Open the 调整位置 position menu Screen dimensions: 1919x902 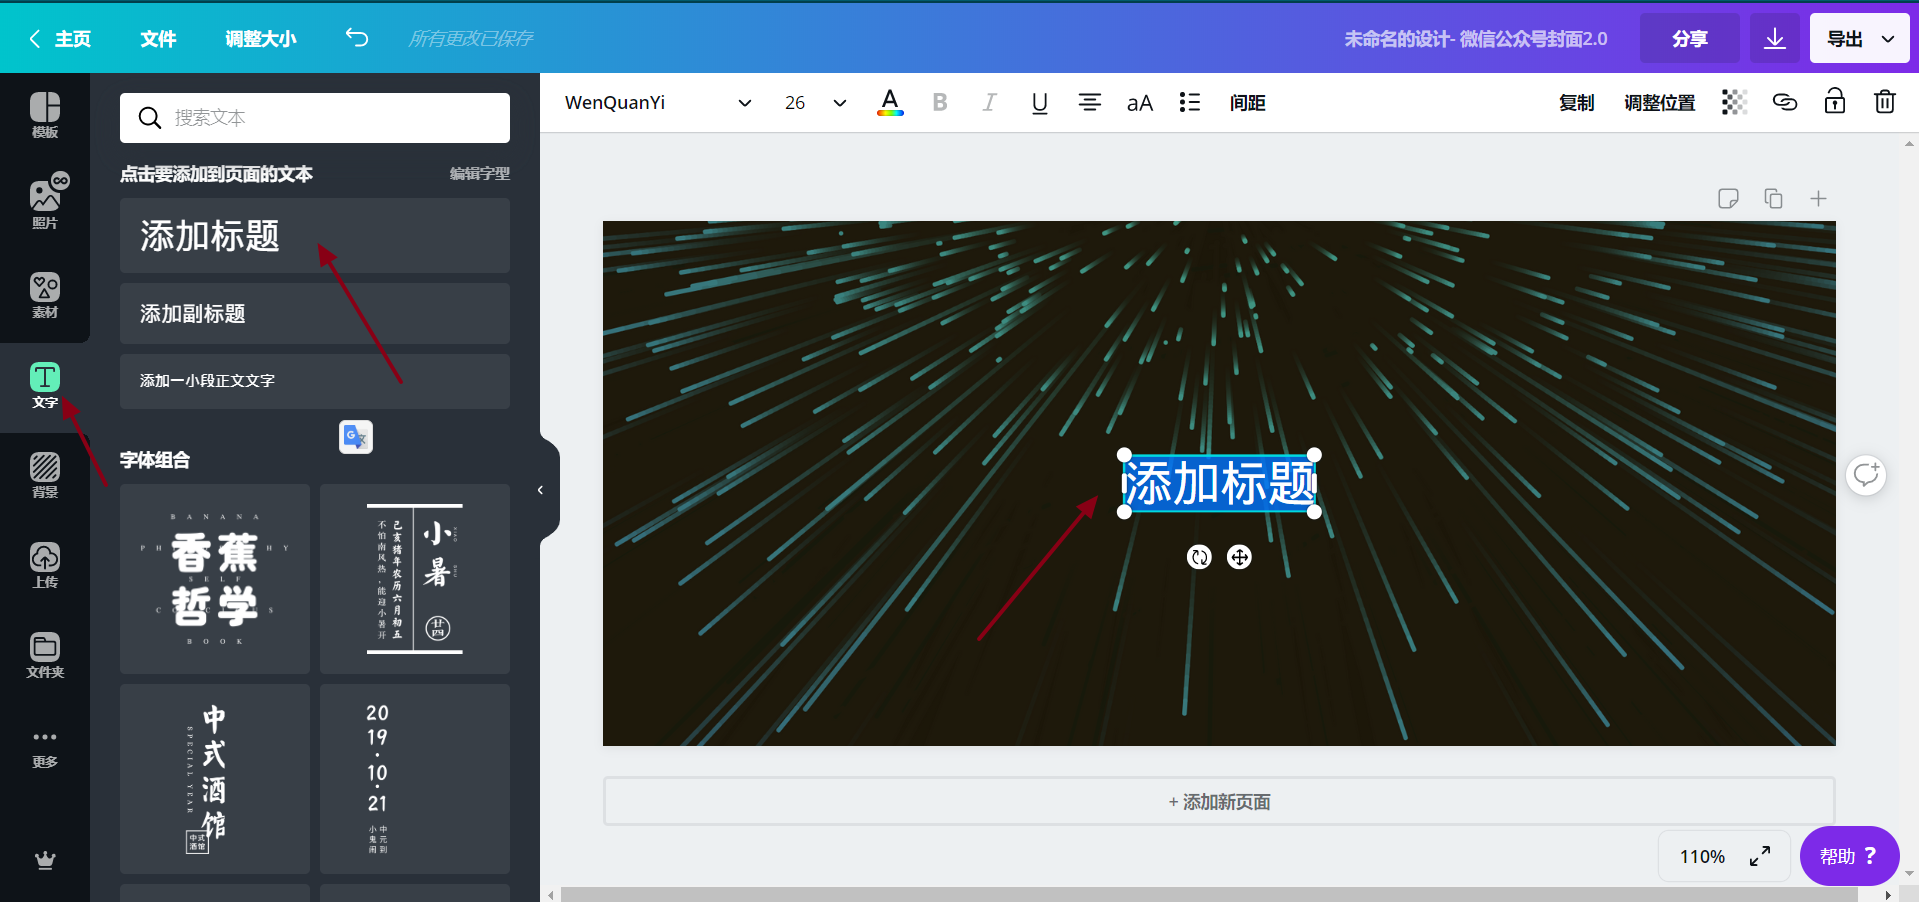point(1659,102)
